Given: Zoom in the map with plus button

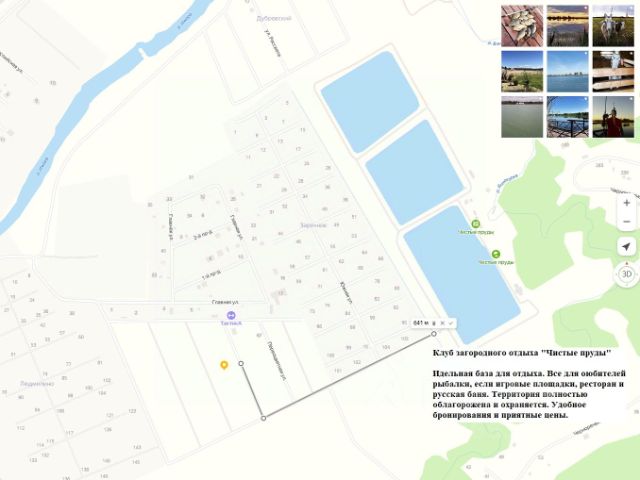Looking at the screenshot, I should [x=626, y=202].
